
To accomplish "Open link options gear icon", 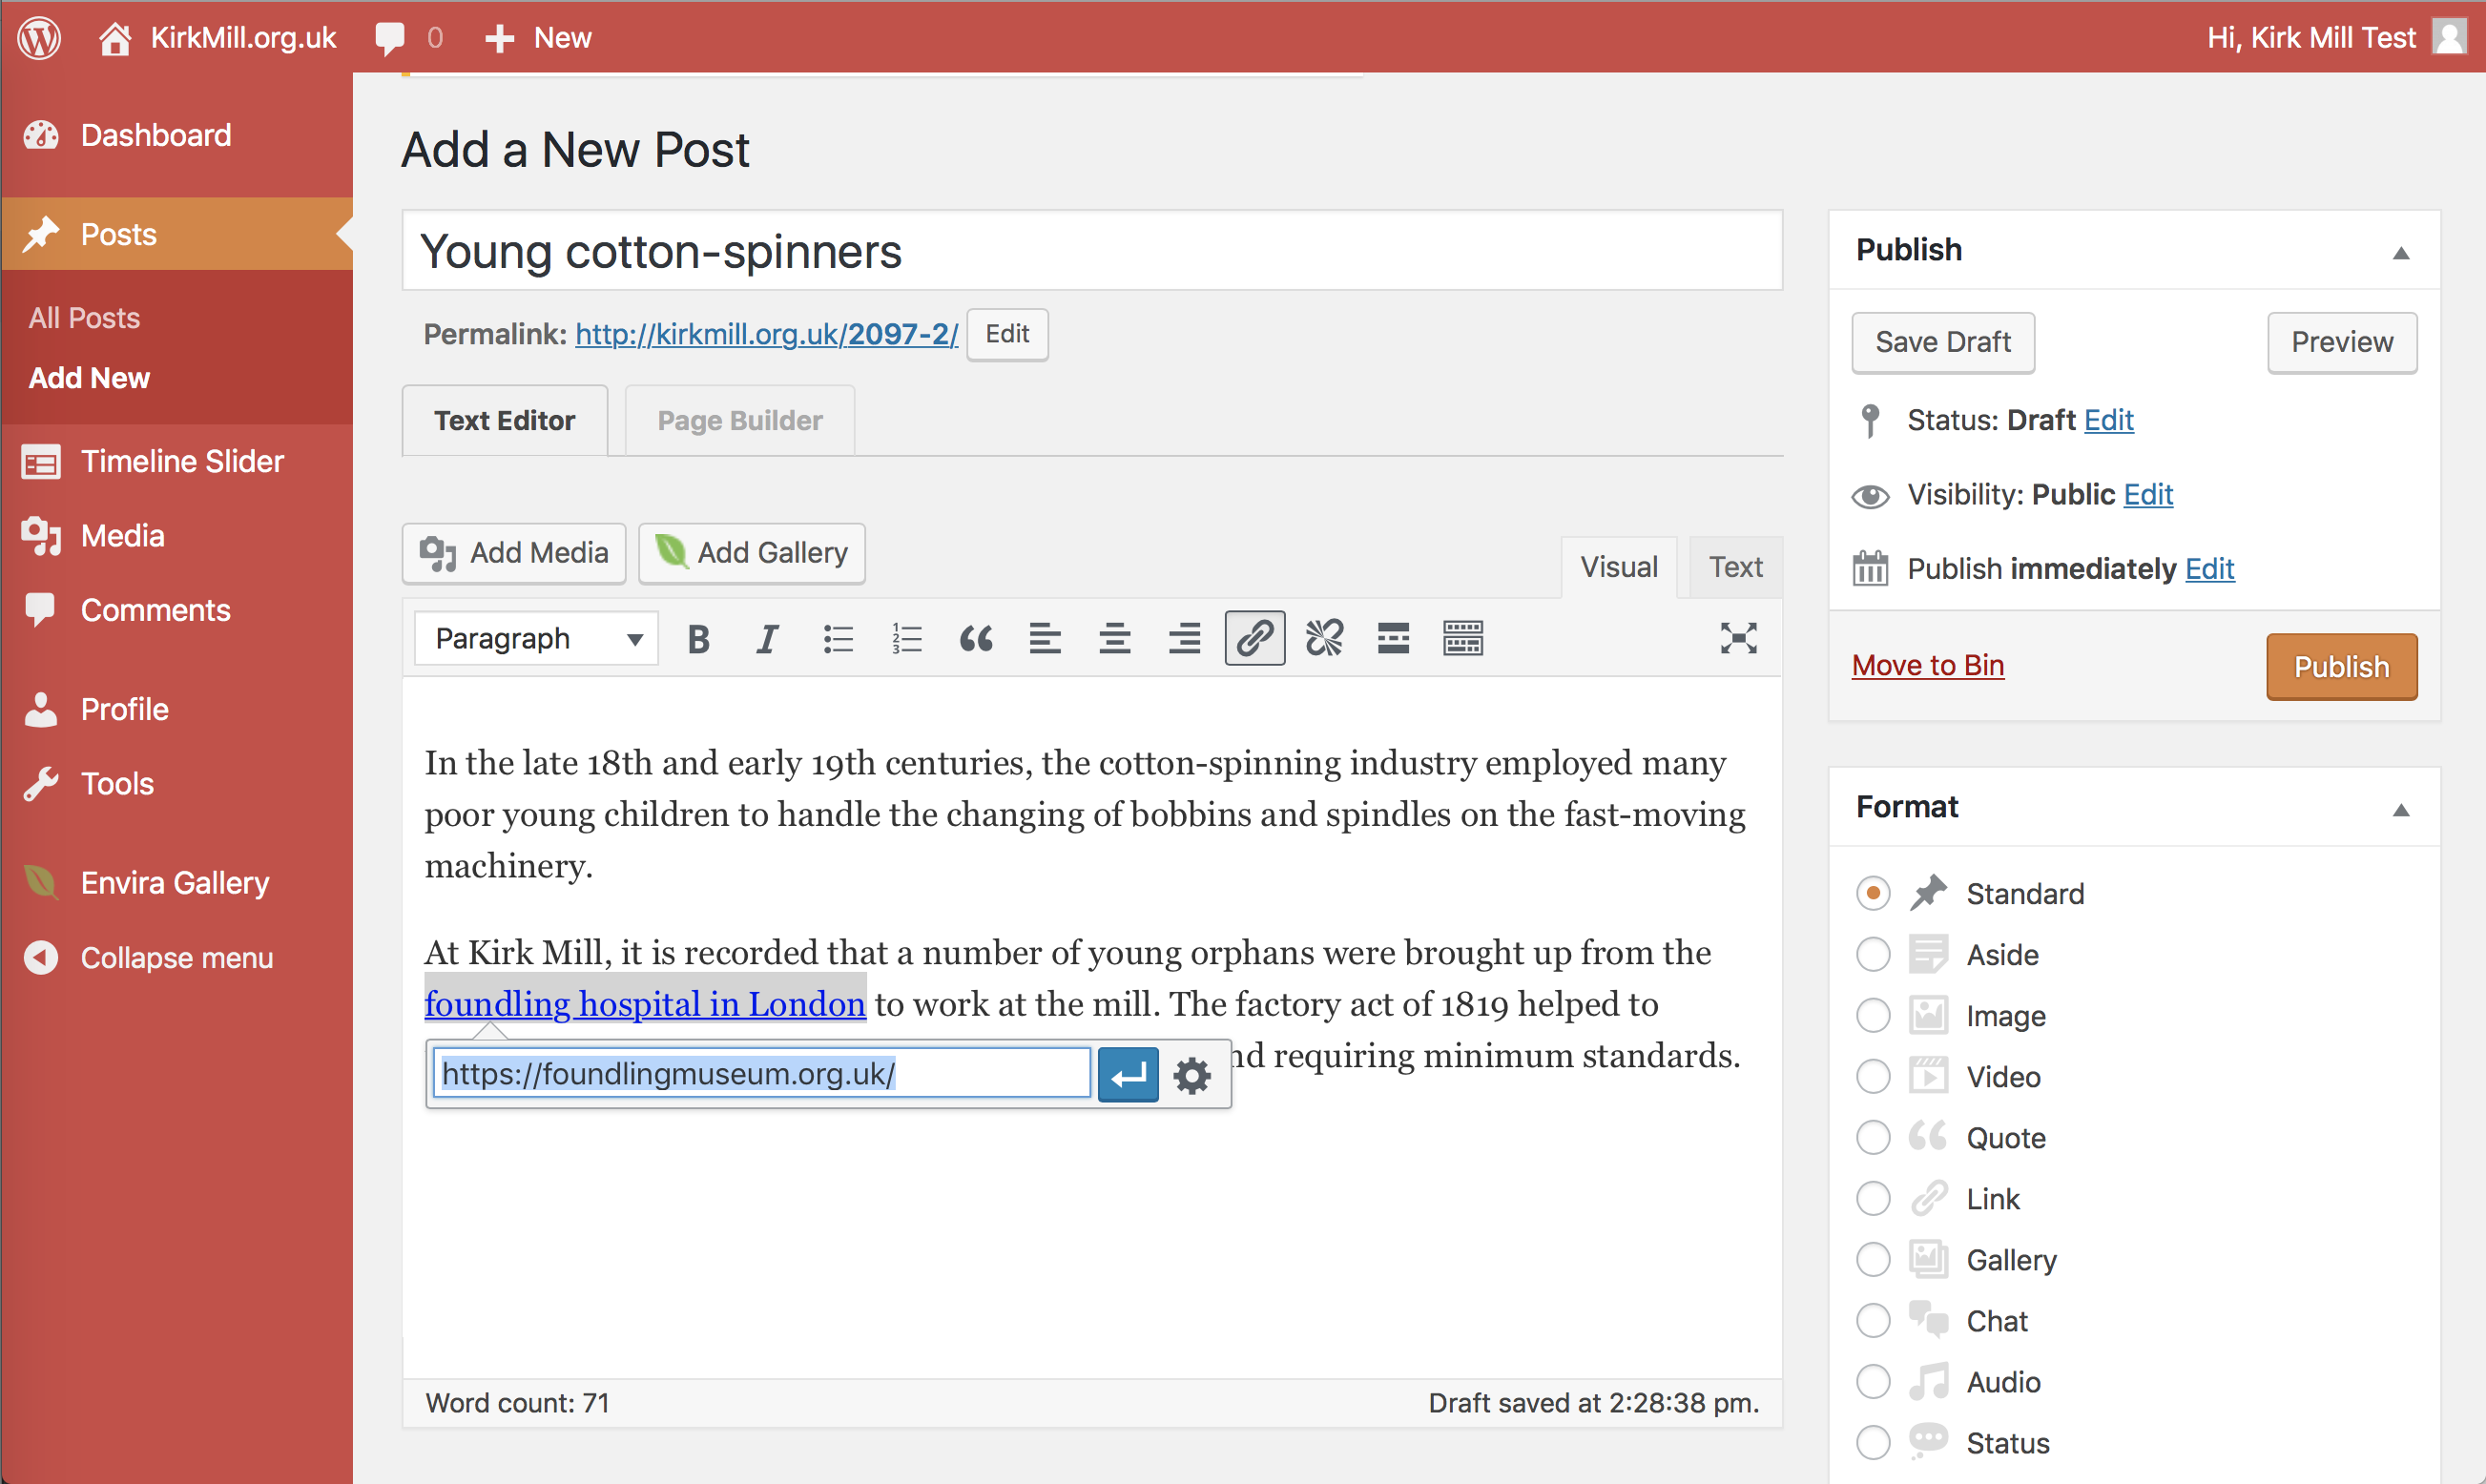I will coord(1192,1076).
